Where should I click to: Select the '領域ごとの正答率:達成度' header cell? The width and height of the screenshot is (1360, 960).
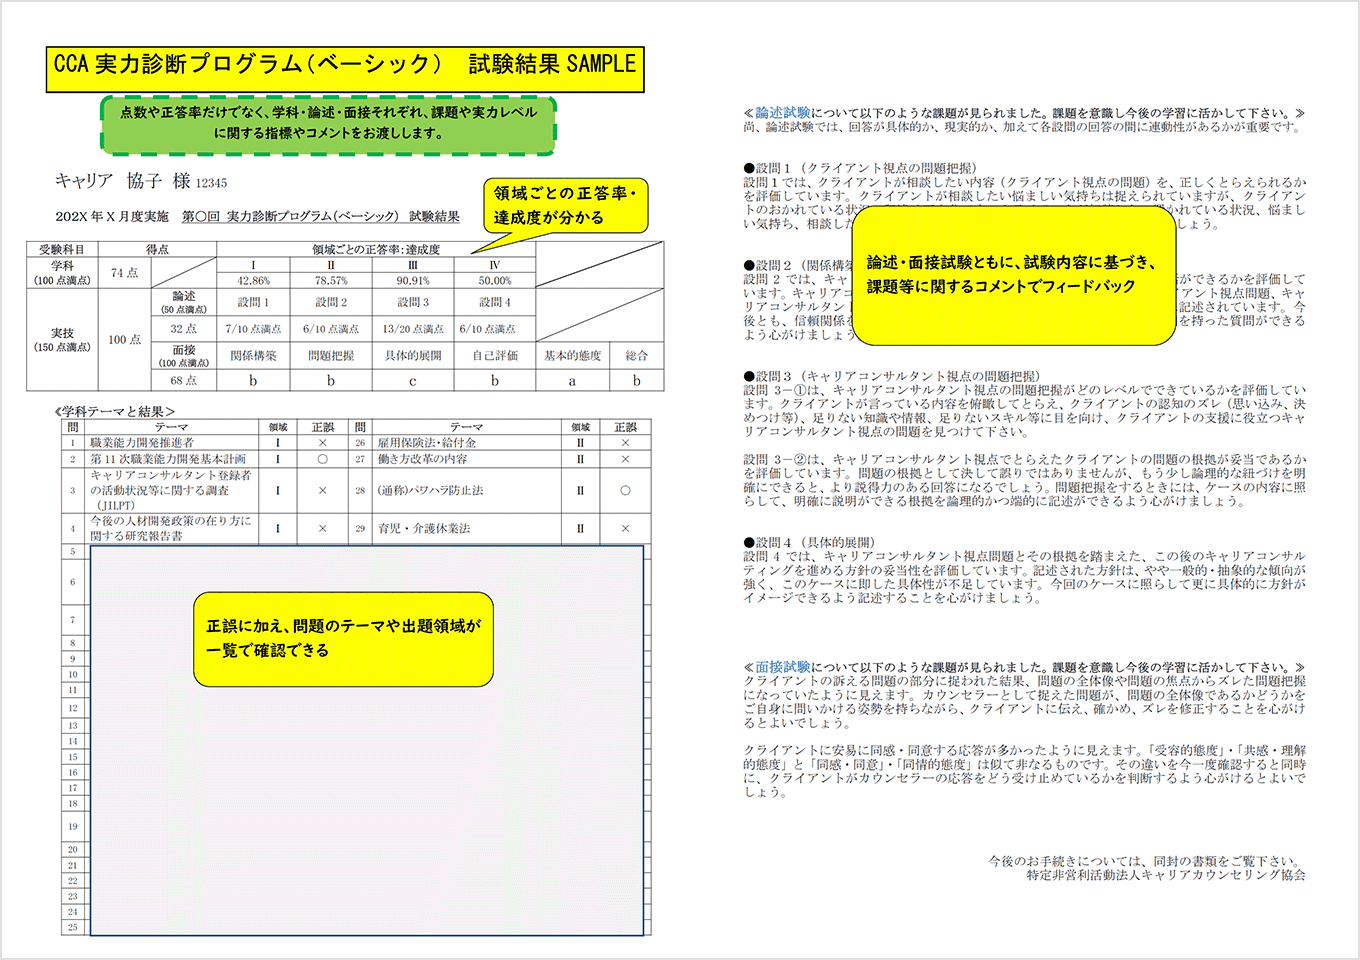pos(376,249)
